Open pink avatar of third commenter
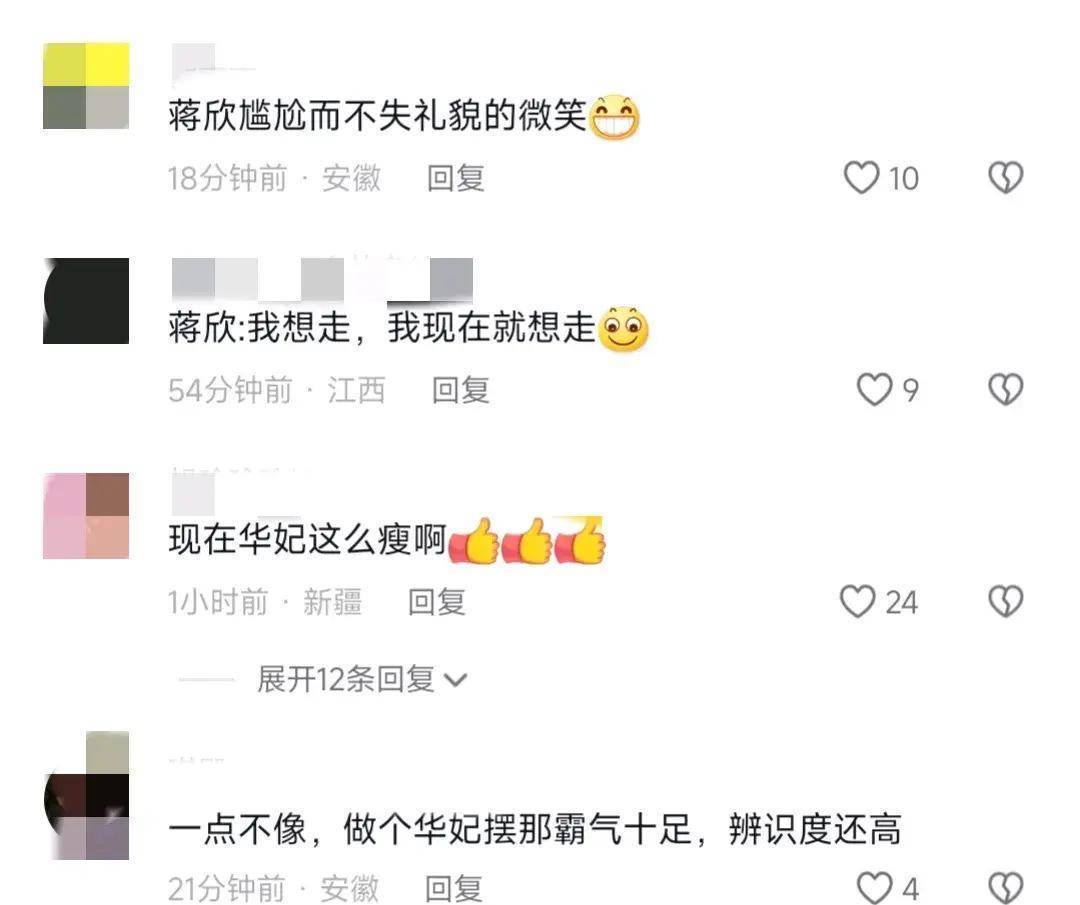Image resolution: width=1080 pixels, height=905 pixels. (x=86, y=516)
